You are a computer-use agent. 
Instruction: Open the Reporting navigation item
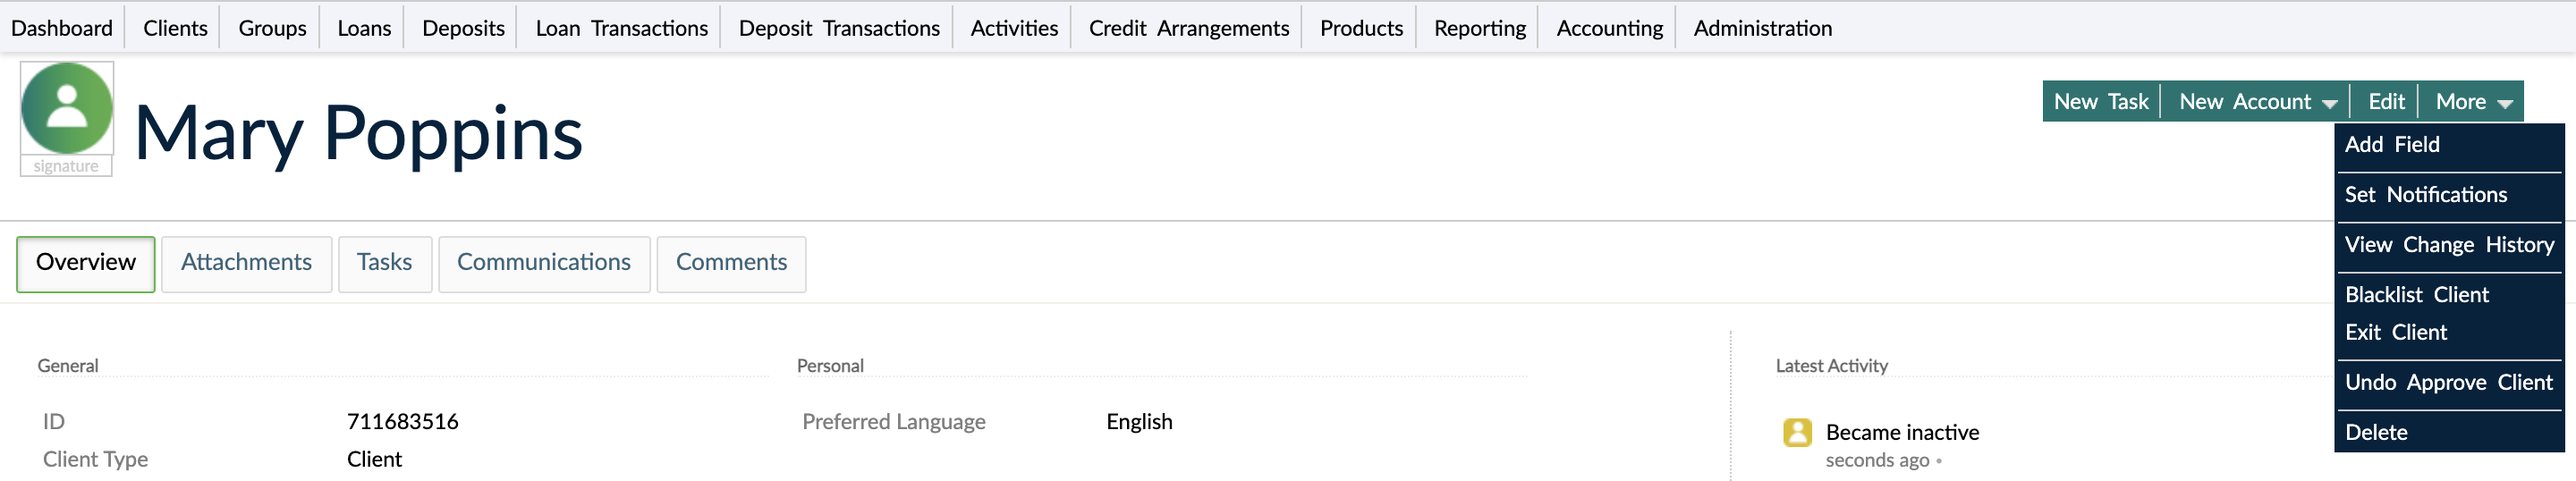click(1479, 28)
